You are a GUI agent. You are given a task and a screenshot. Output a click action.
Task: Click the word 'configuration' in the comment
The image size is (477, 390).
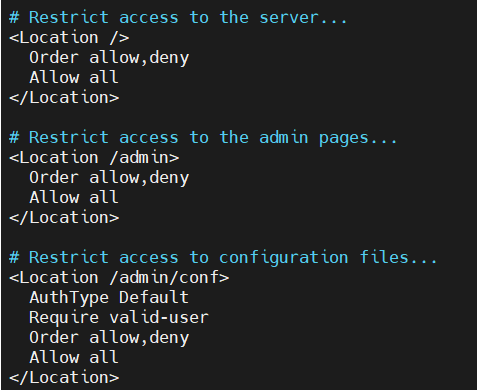(284, 258)
